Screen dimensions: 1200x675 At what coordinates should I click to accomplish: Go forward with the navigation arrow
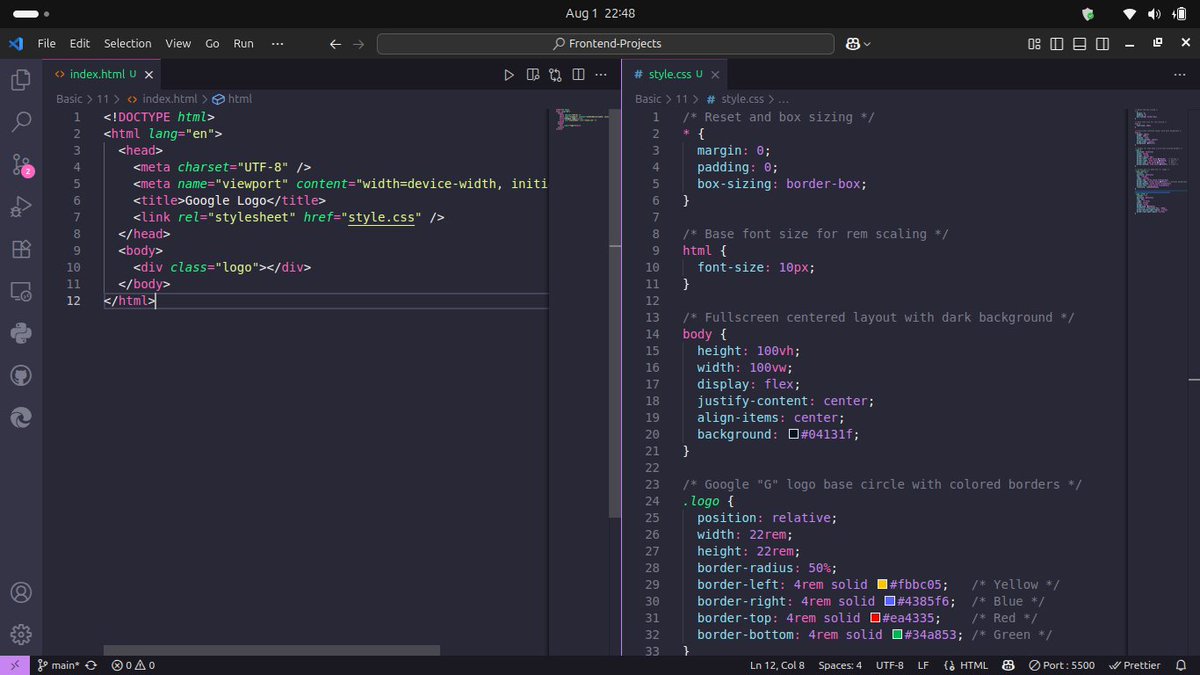pos(358,44)
